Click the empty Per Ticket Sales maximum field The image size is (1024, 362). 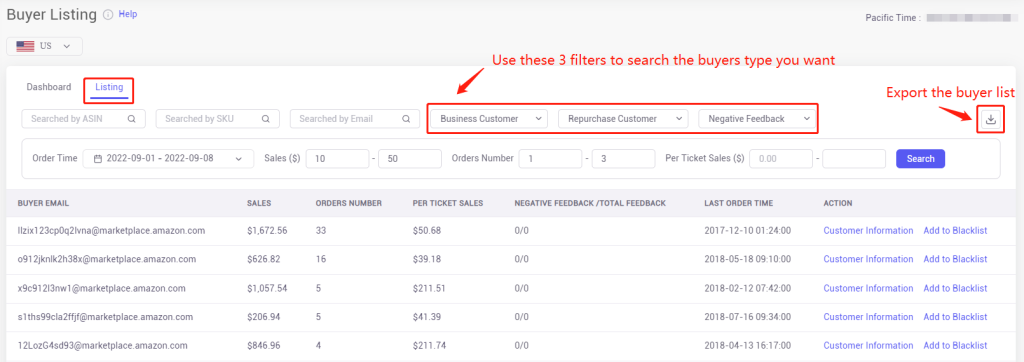click(854, 159)
